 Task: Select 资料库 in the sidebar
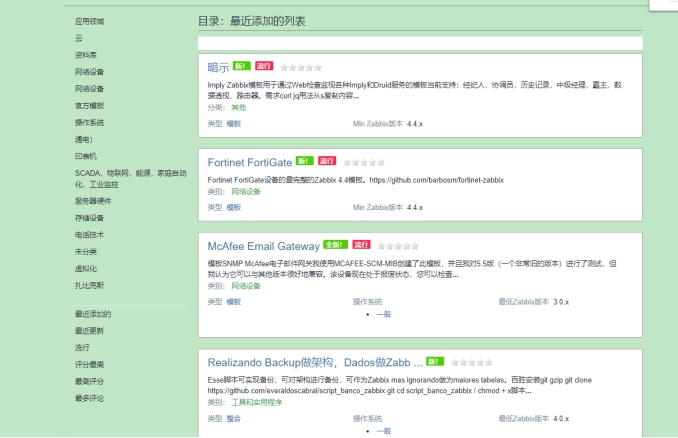(x=86, y=55)
